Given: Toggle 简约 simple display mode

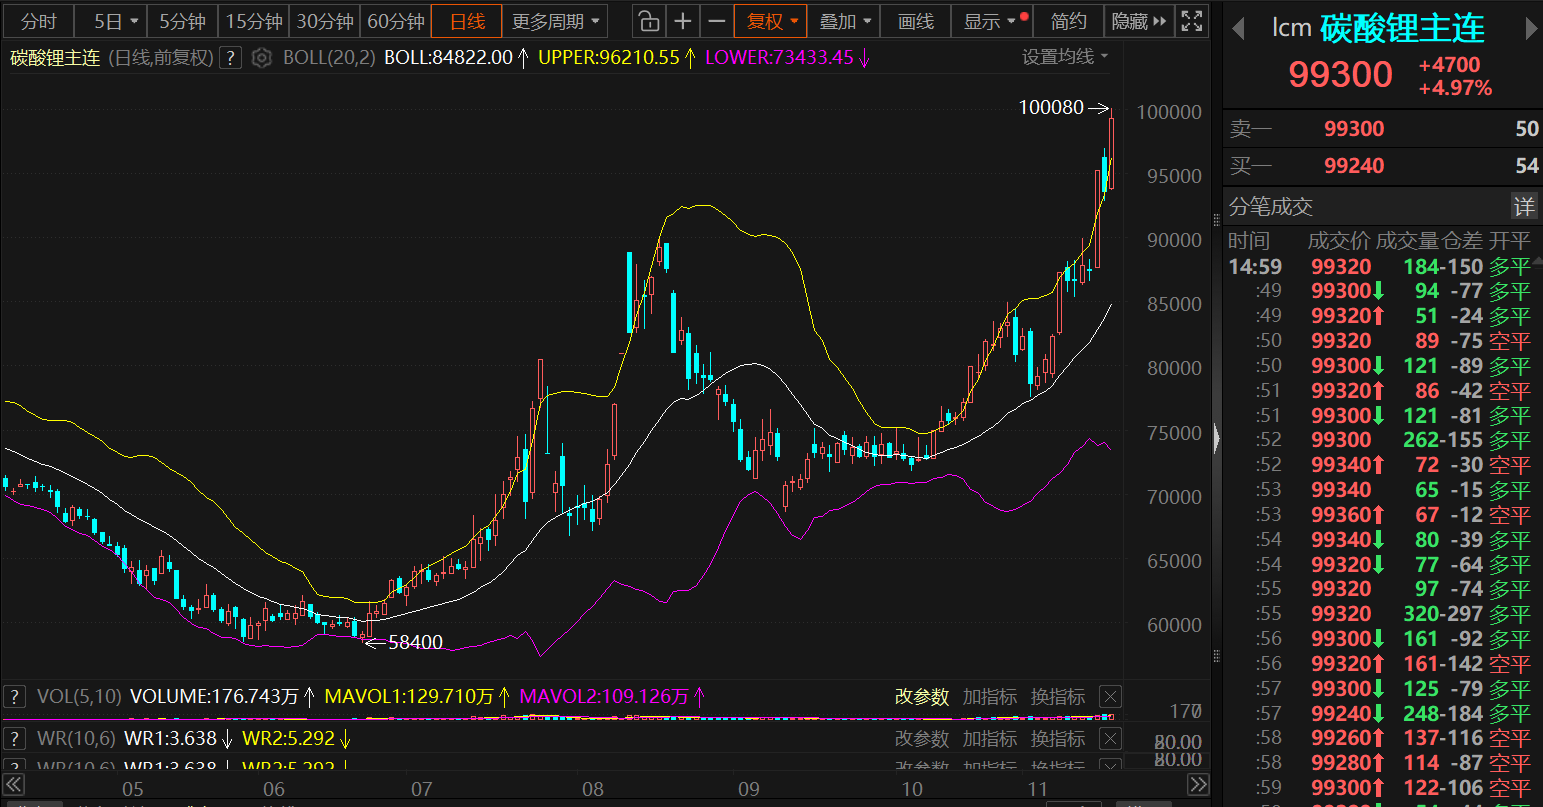Looking at the screenshot, I should (x=1068, y=21).
